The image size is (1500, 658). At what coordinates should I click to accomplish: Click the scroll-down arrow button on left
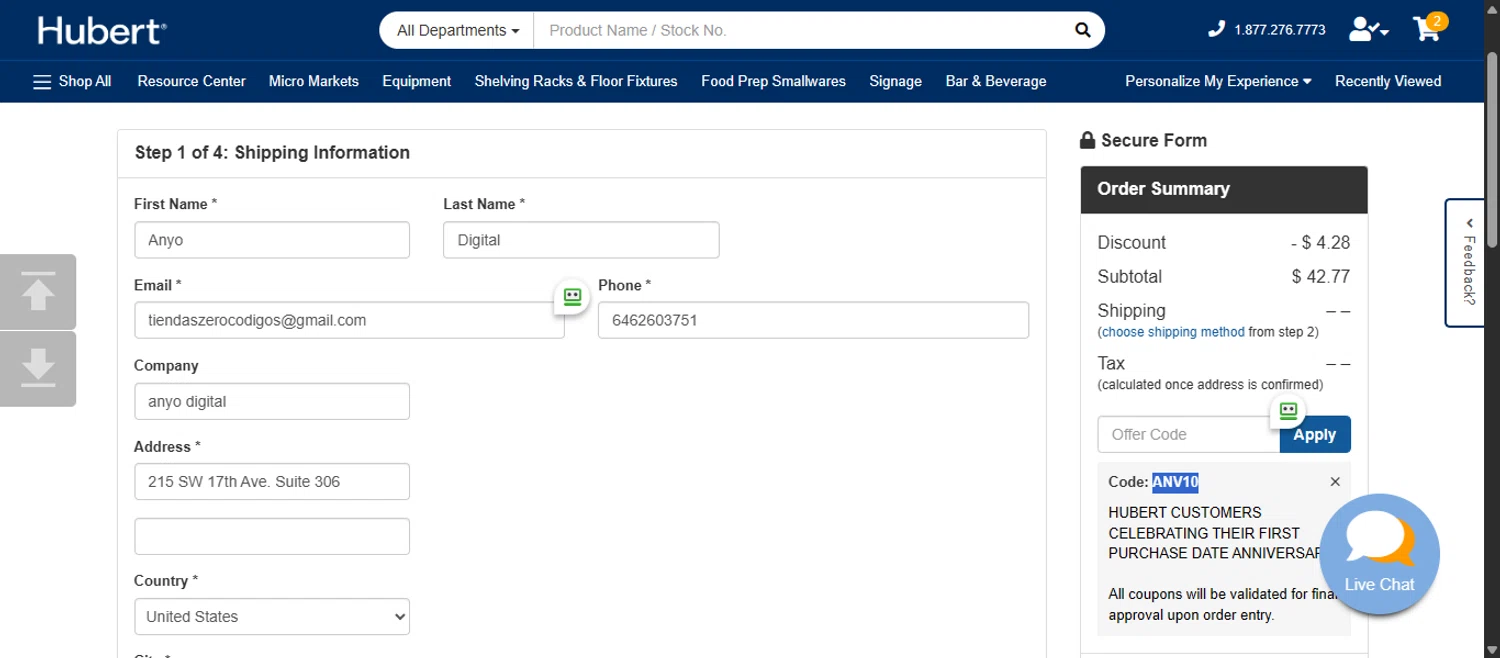point(38,369)
